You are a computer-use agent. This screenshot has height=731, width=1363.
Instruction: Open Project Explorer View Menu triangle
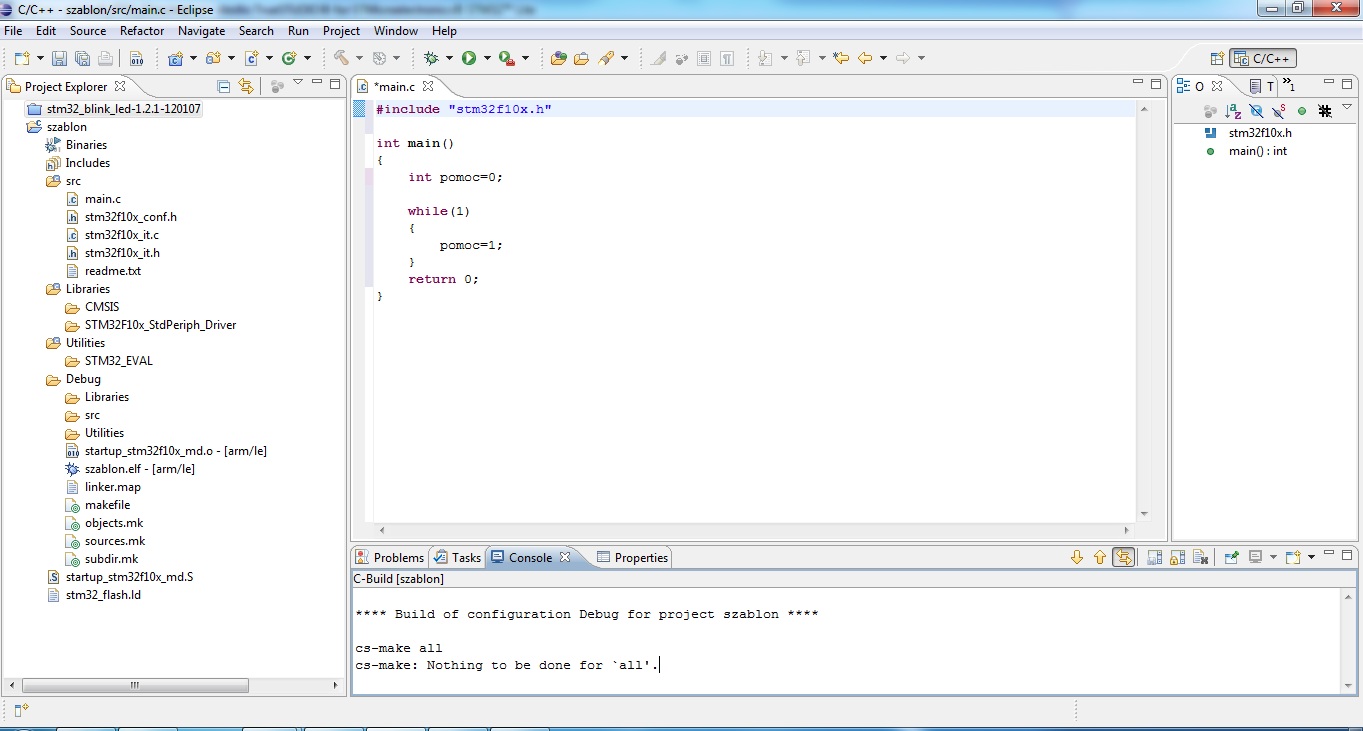pos(297,83)
